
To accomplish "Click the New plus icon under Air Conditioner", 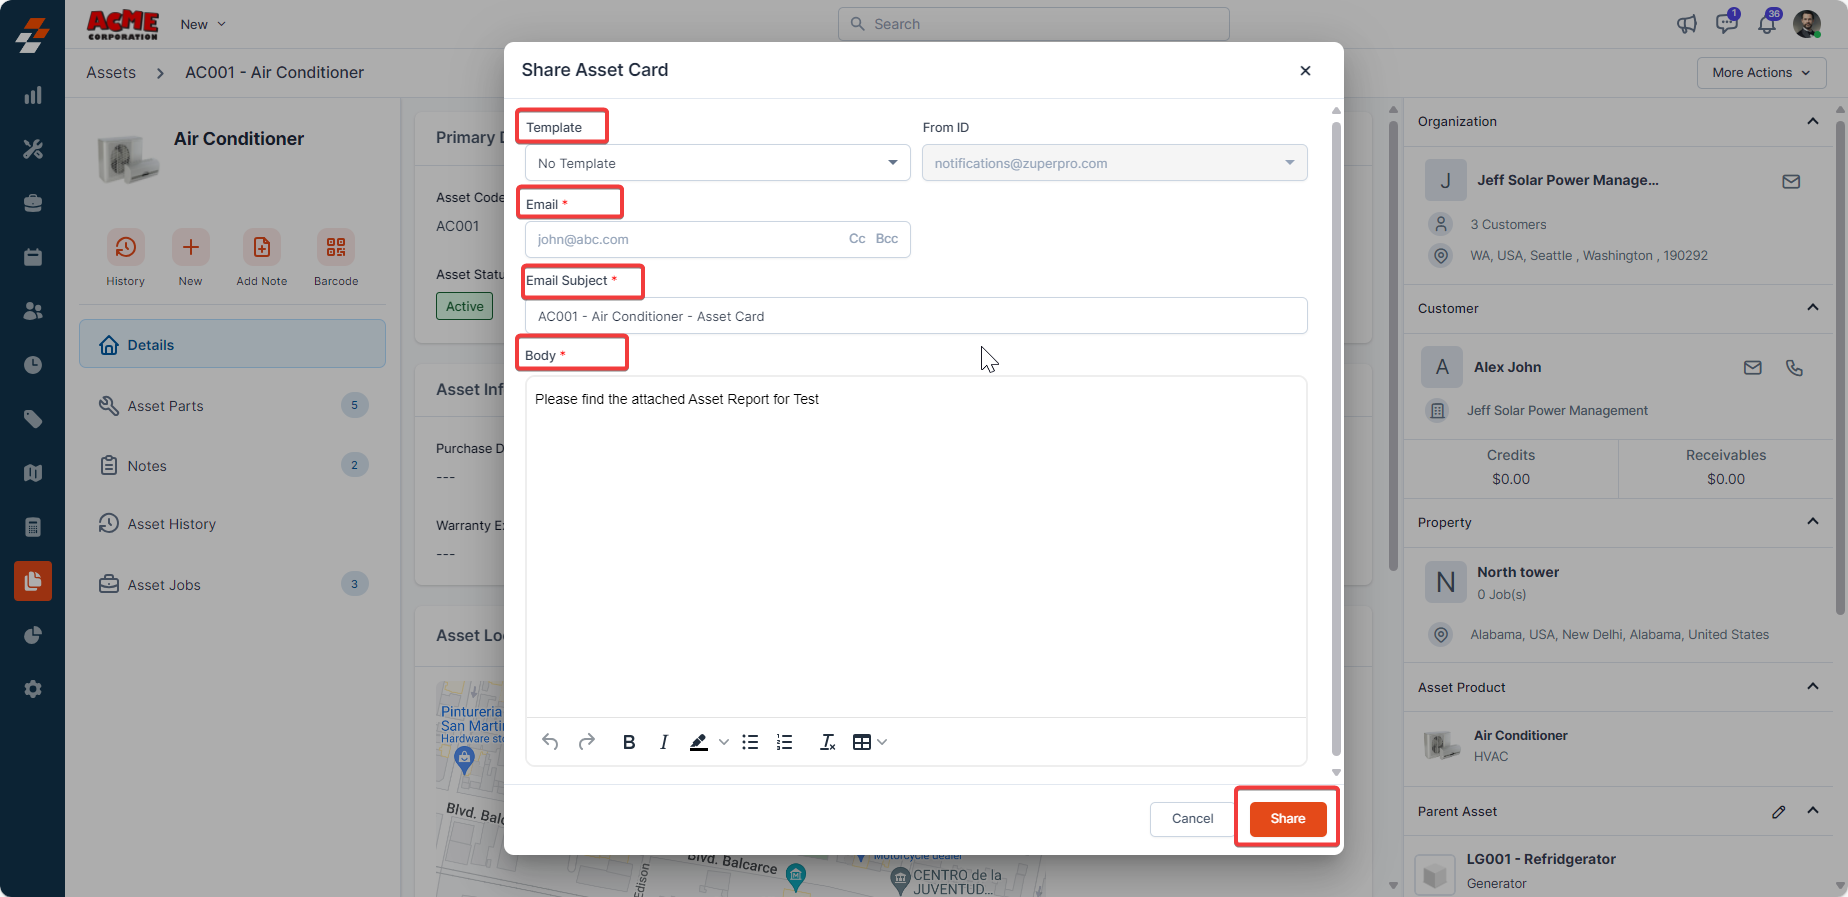I will click(x=191, y=247).
